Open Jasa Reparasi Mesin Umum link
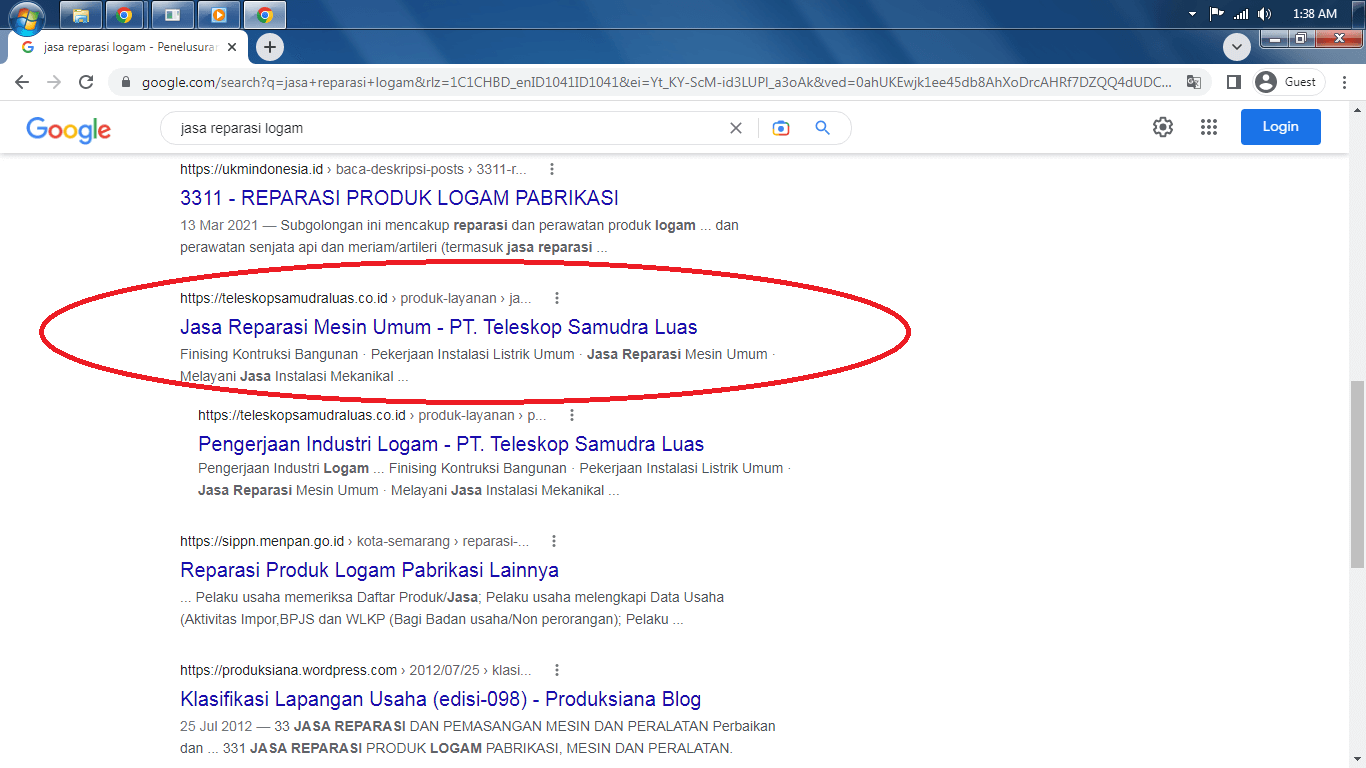This screenshot has width=1366, height=768. pyautogui.click(x=438, y=327)
